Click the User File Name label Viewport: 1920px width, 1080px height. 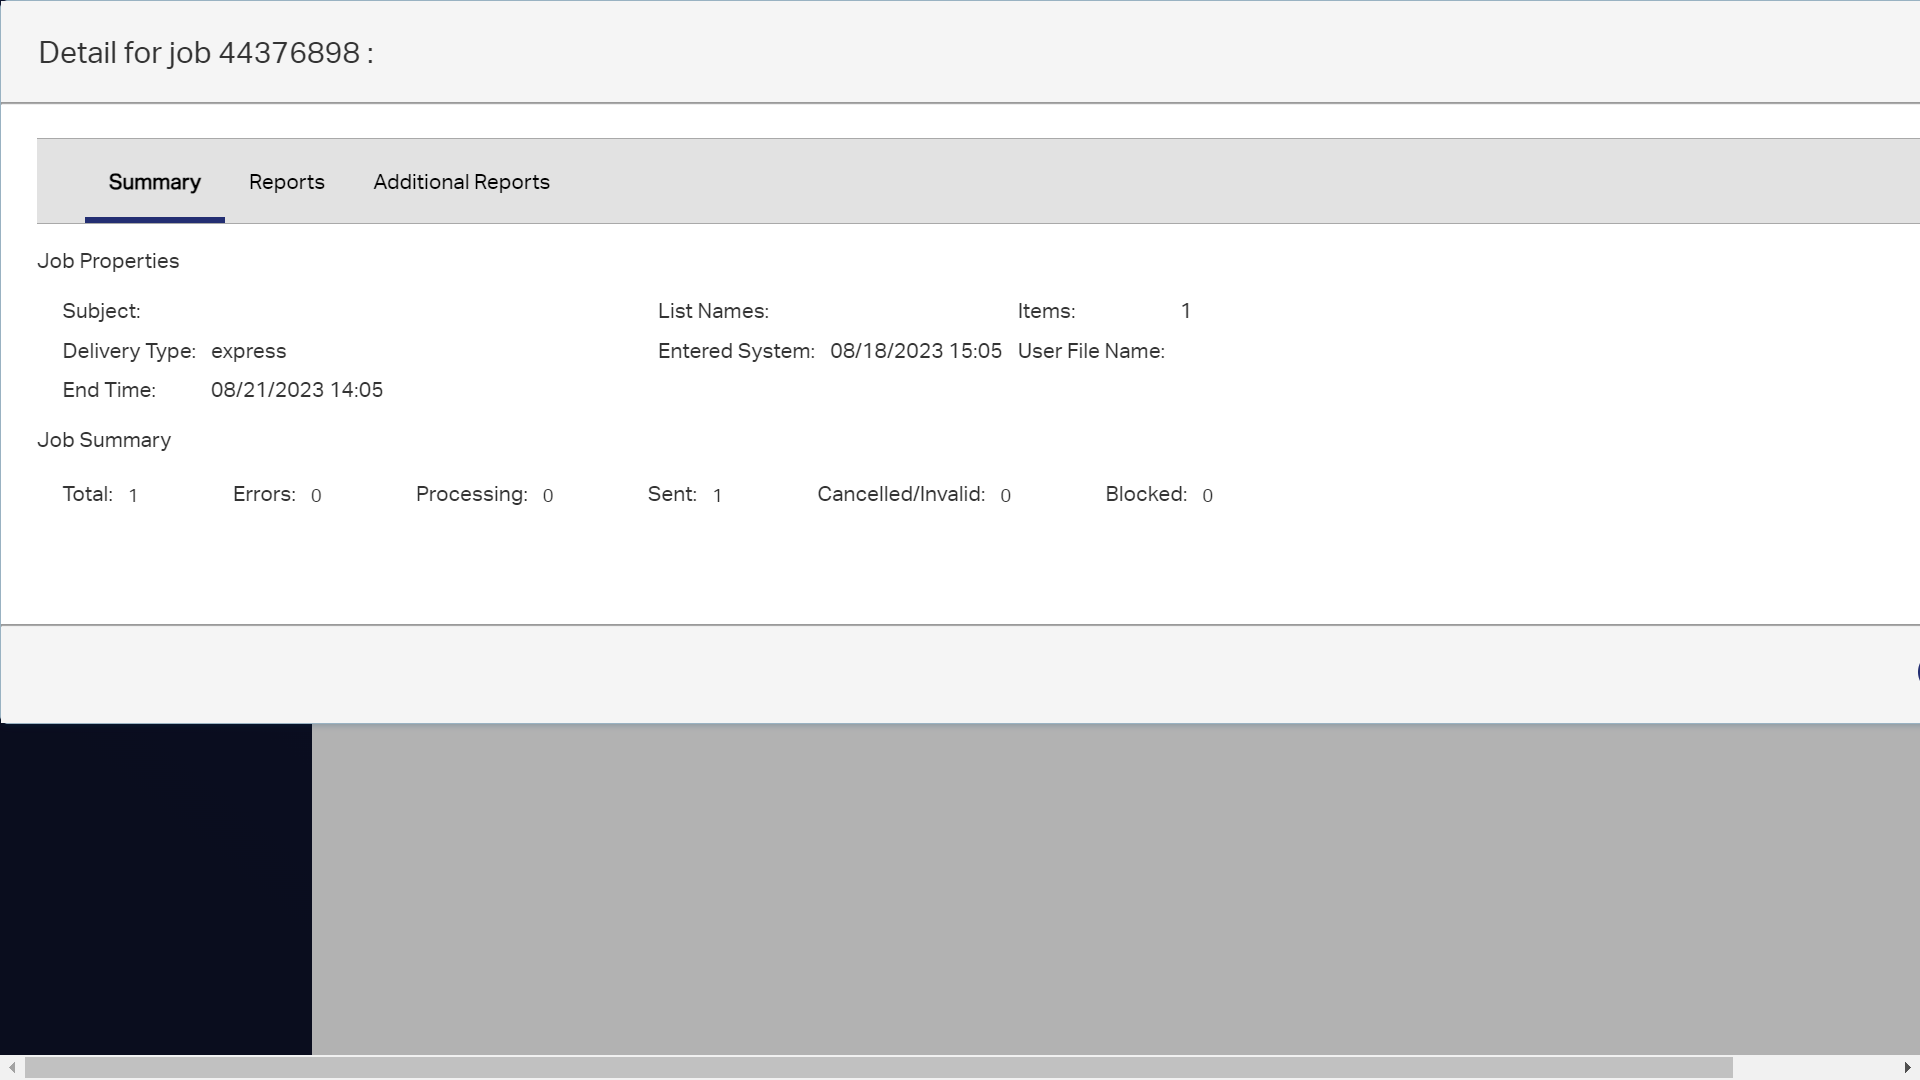pos(1091,351)
